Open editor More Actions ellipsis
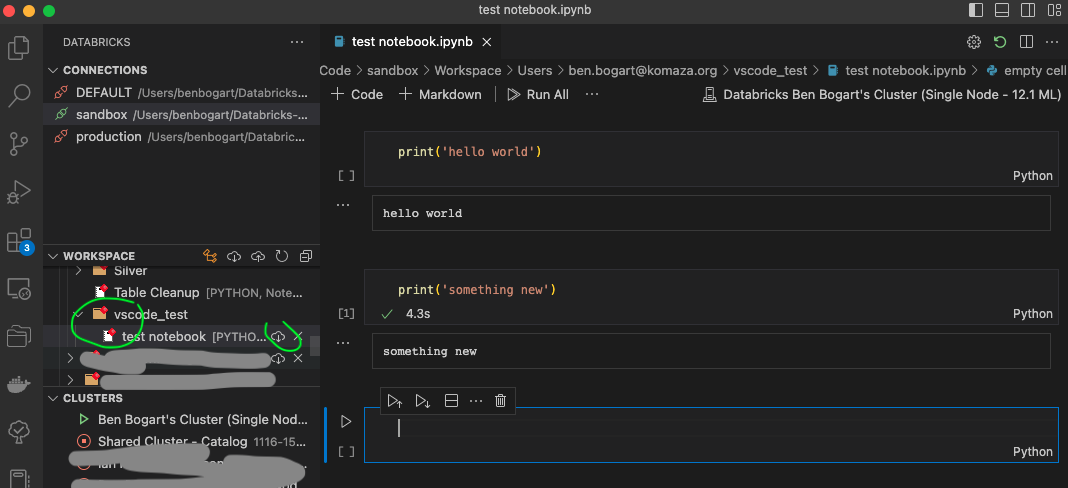Viewport: 1068px width, 488px height. click(1051, 42)
